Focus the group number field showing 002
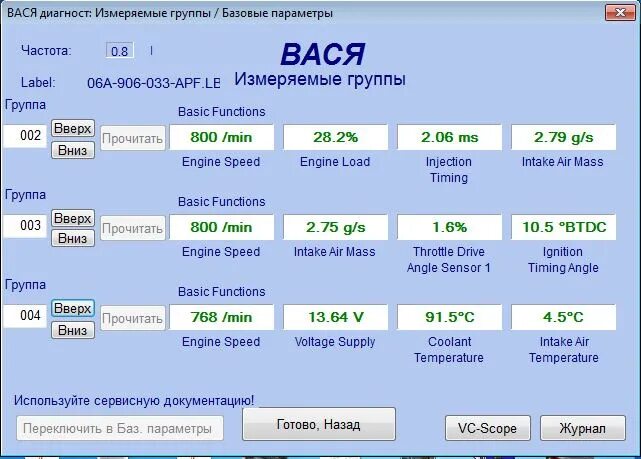Image resolution: width=641 pixels, height=459 pixels. [x=25, y=136]
